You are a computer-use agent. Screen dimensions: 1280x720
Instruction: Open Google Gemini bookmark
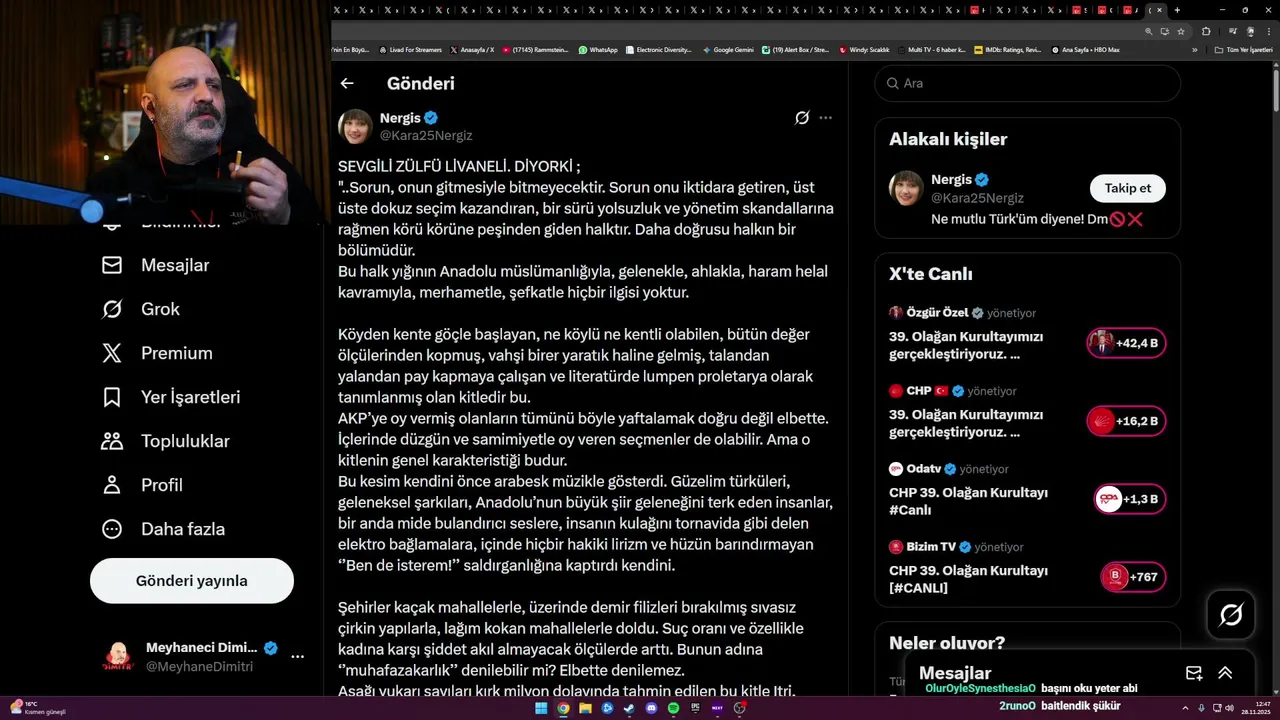pos(728,49)
